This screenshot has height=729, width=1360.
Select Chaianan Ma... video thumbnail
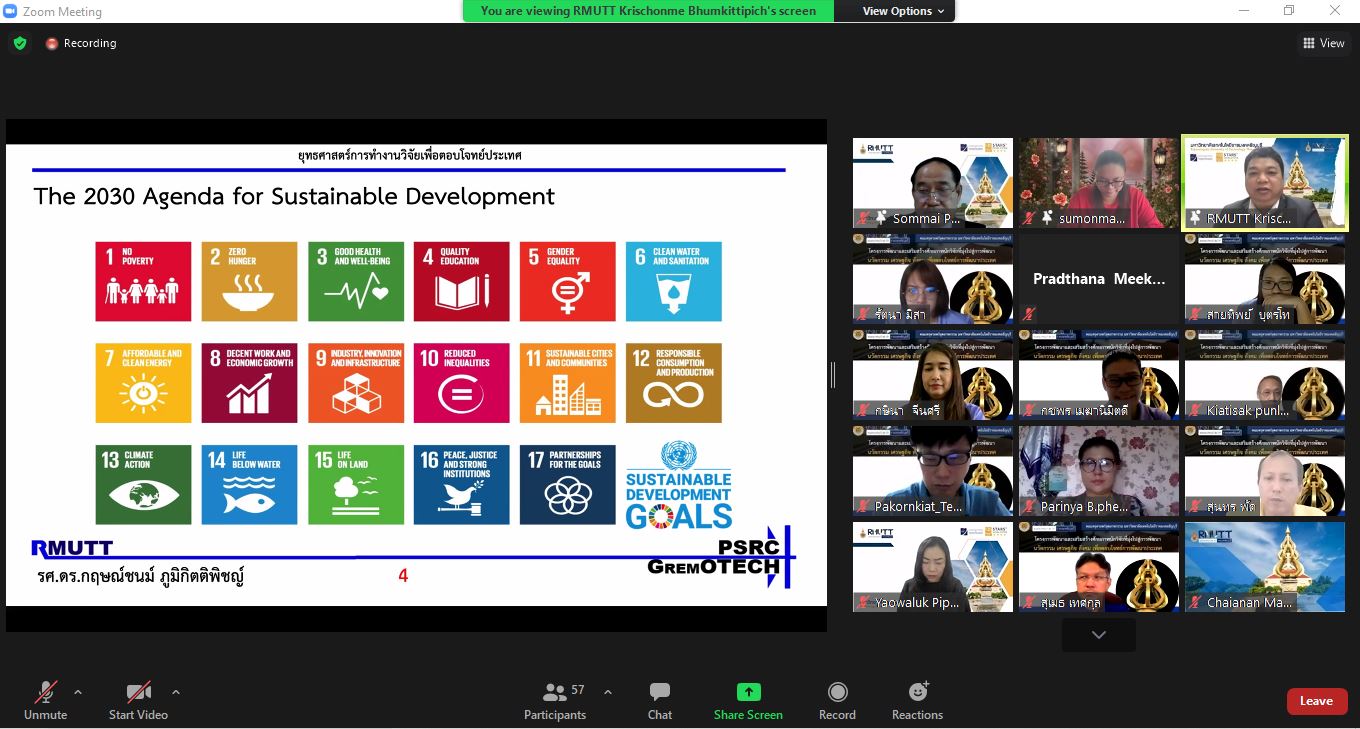pyautogui.click(x=1265, y=567)
